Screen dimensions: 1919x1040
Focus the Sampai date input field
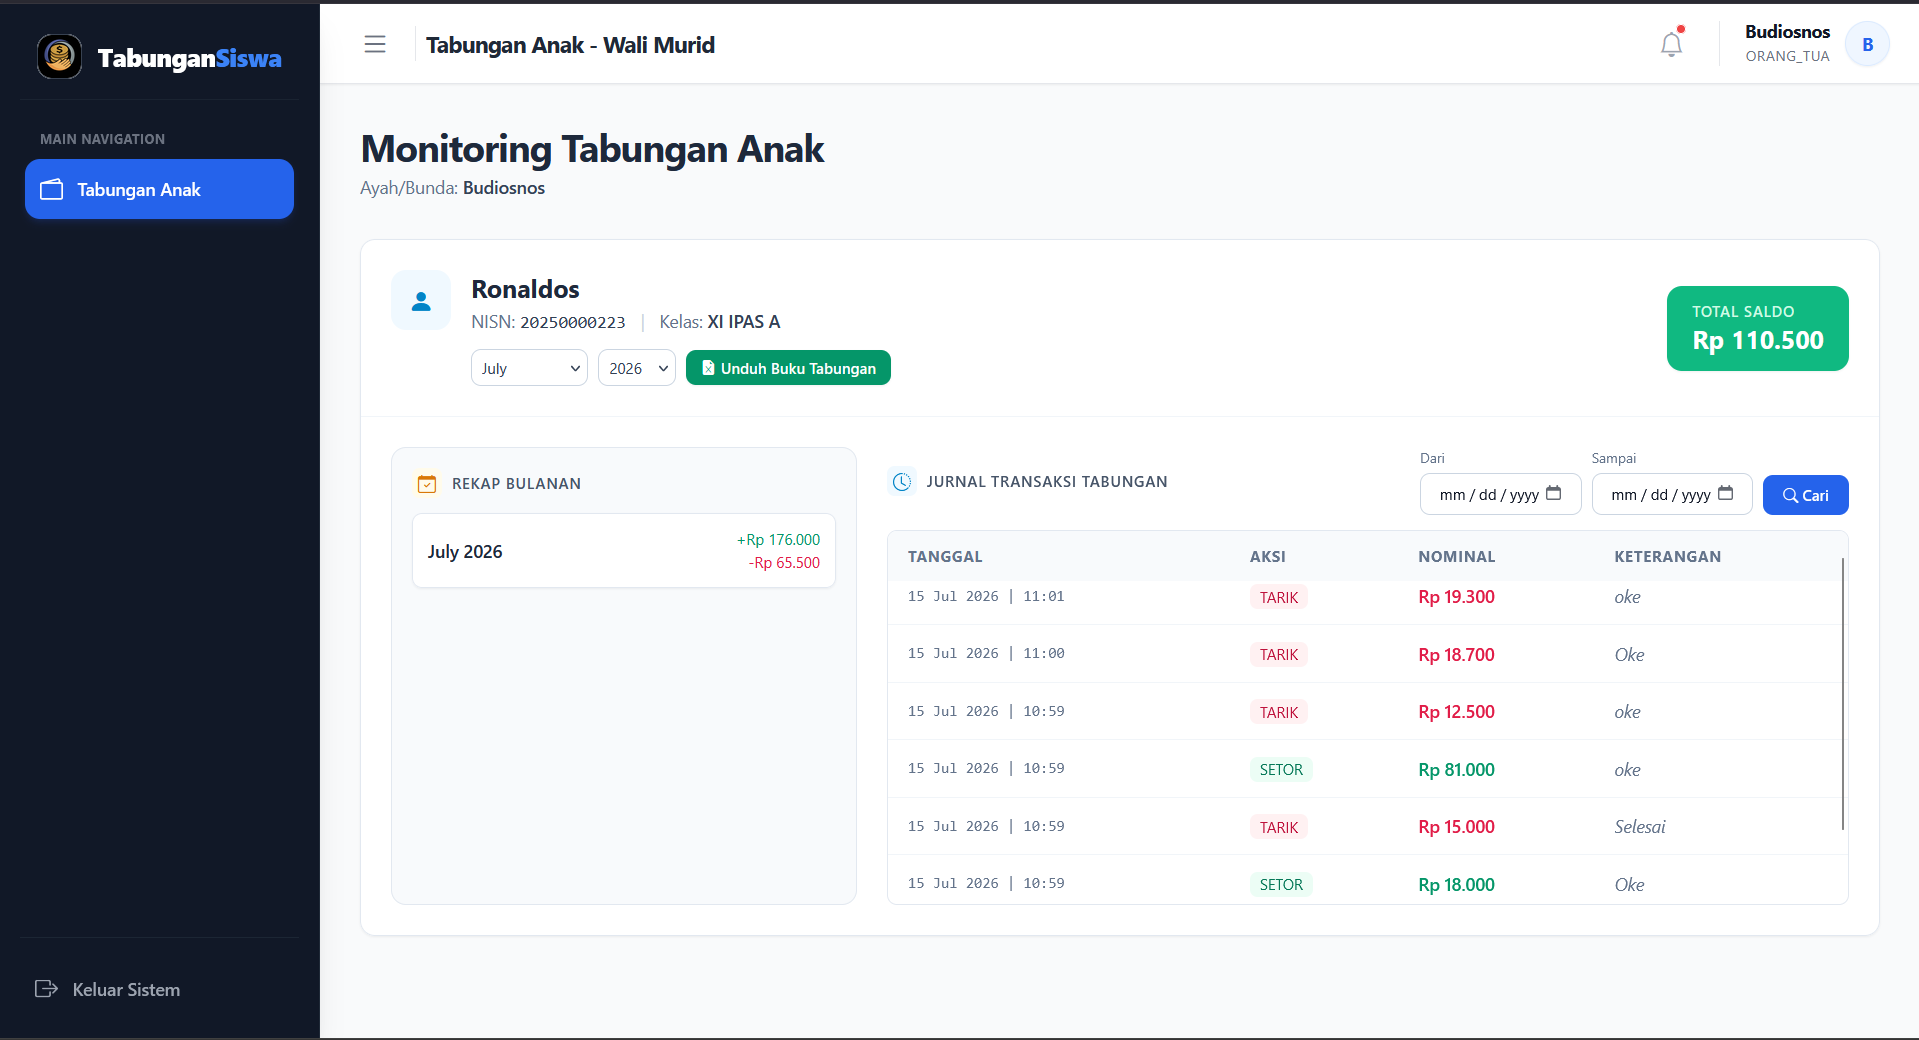pyautogui.click(x=1672, y=494)
